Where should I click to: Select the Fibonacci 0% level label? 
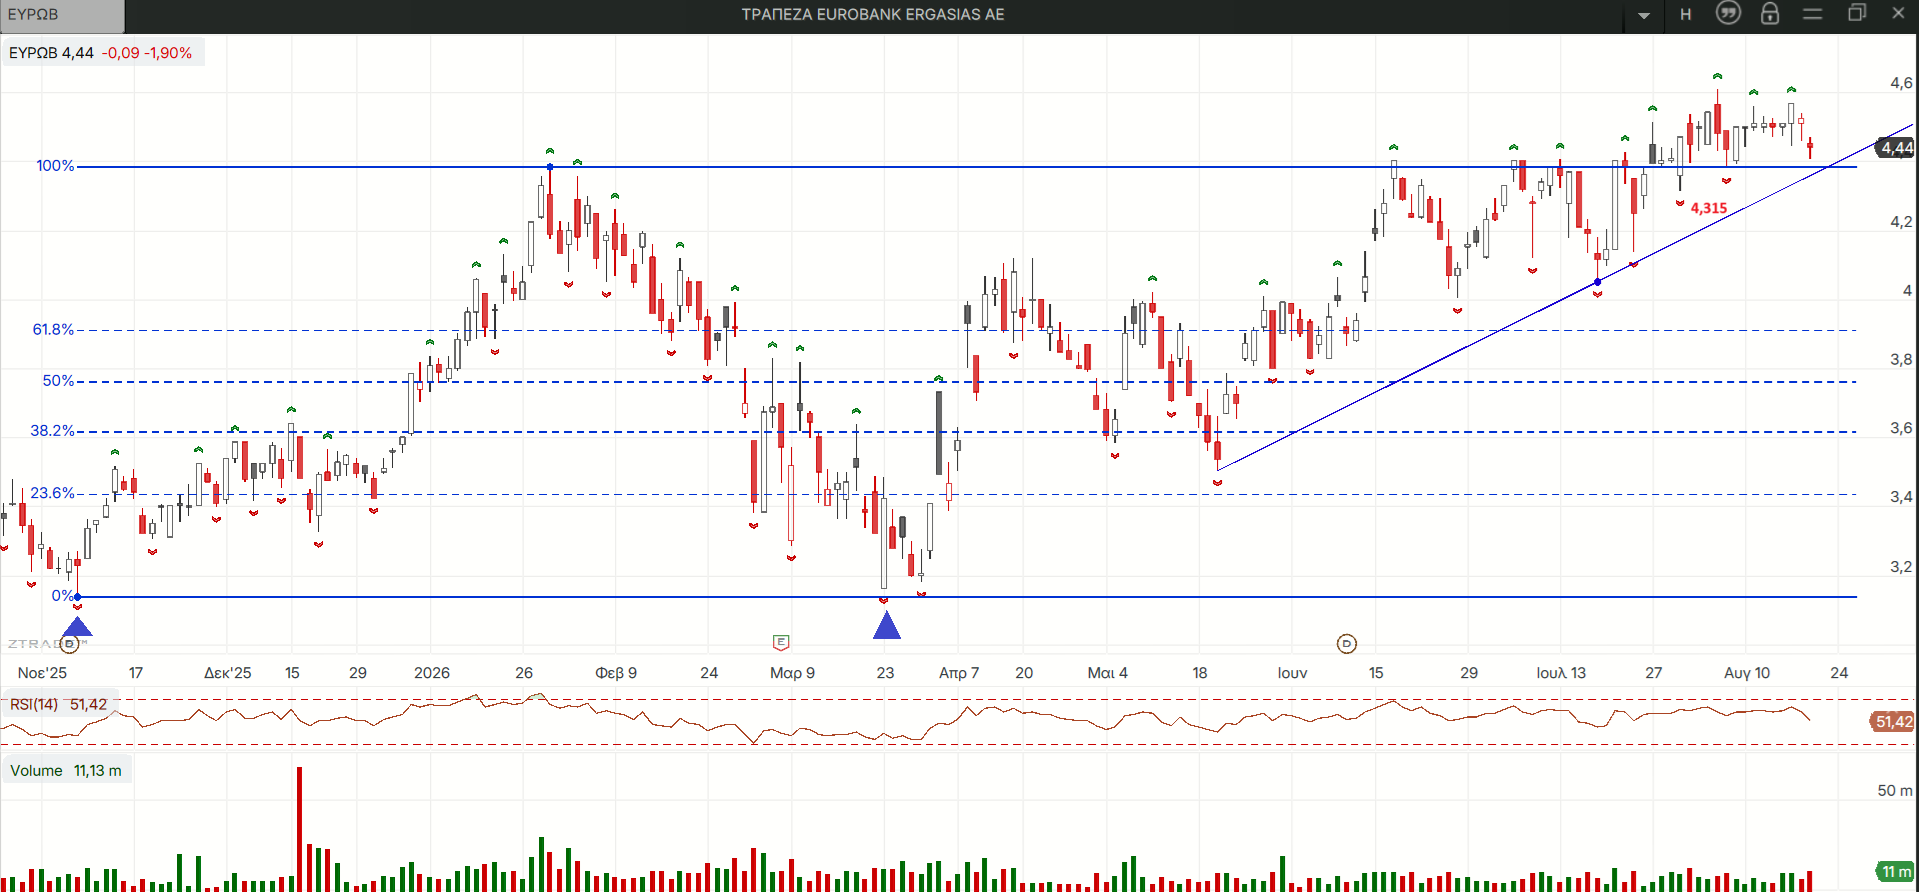(x=62, y=596)
